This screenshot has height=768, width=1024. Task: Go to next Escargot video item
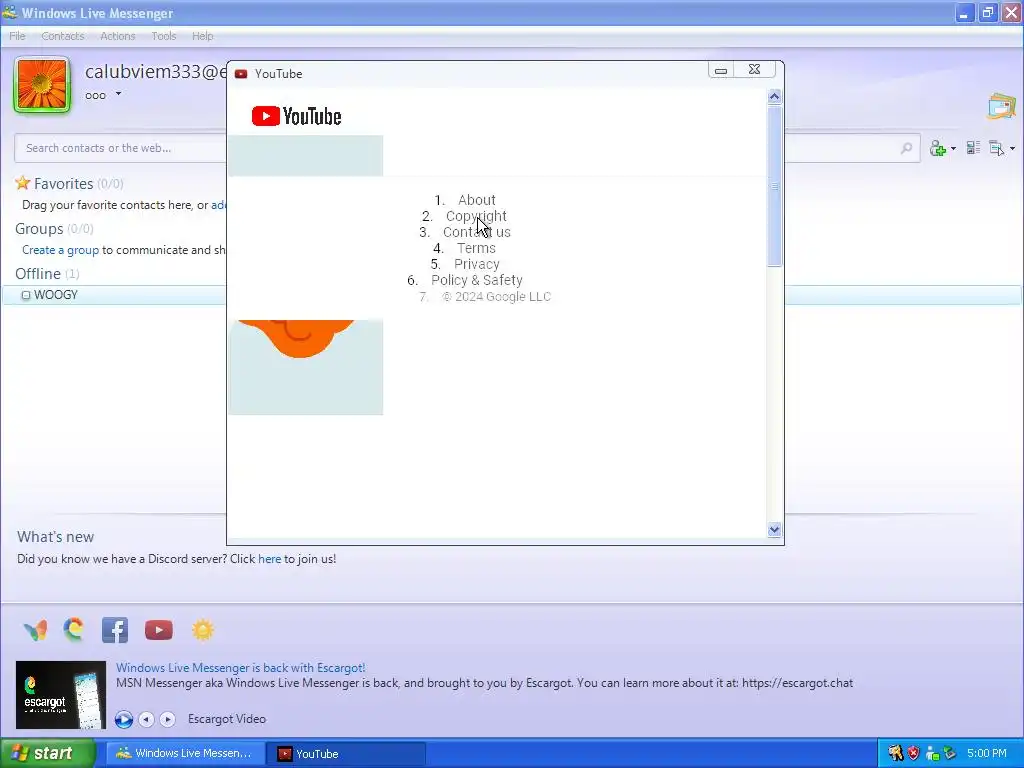(167, 719)
